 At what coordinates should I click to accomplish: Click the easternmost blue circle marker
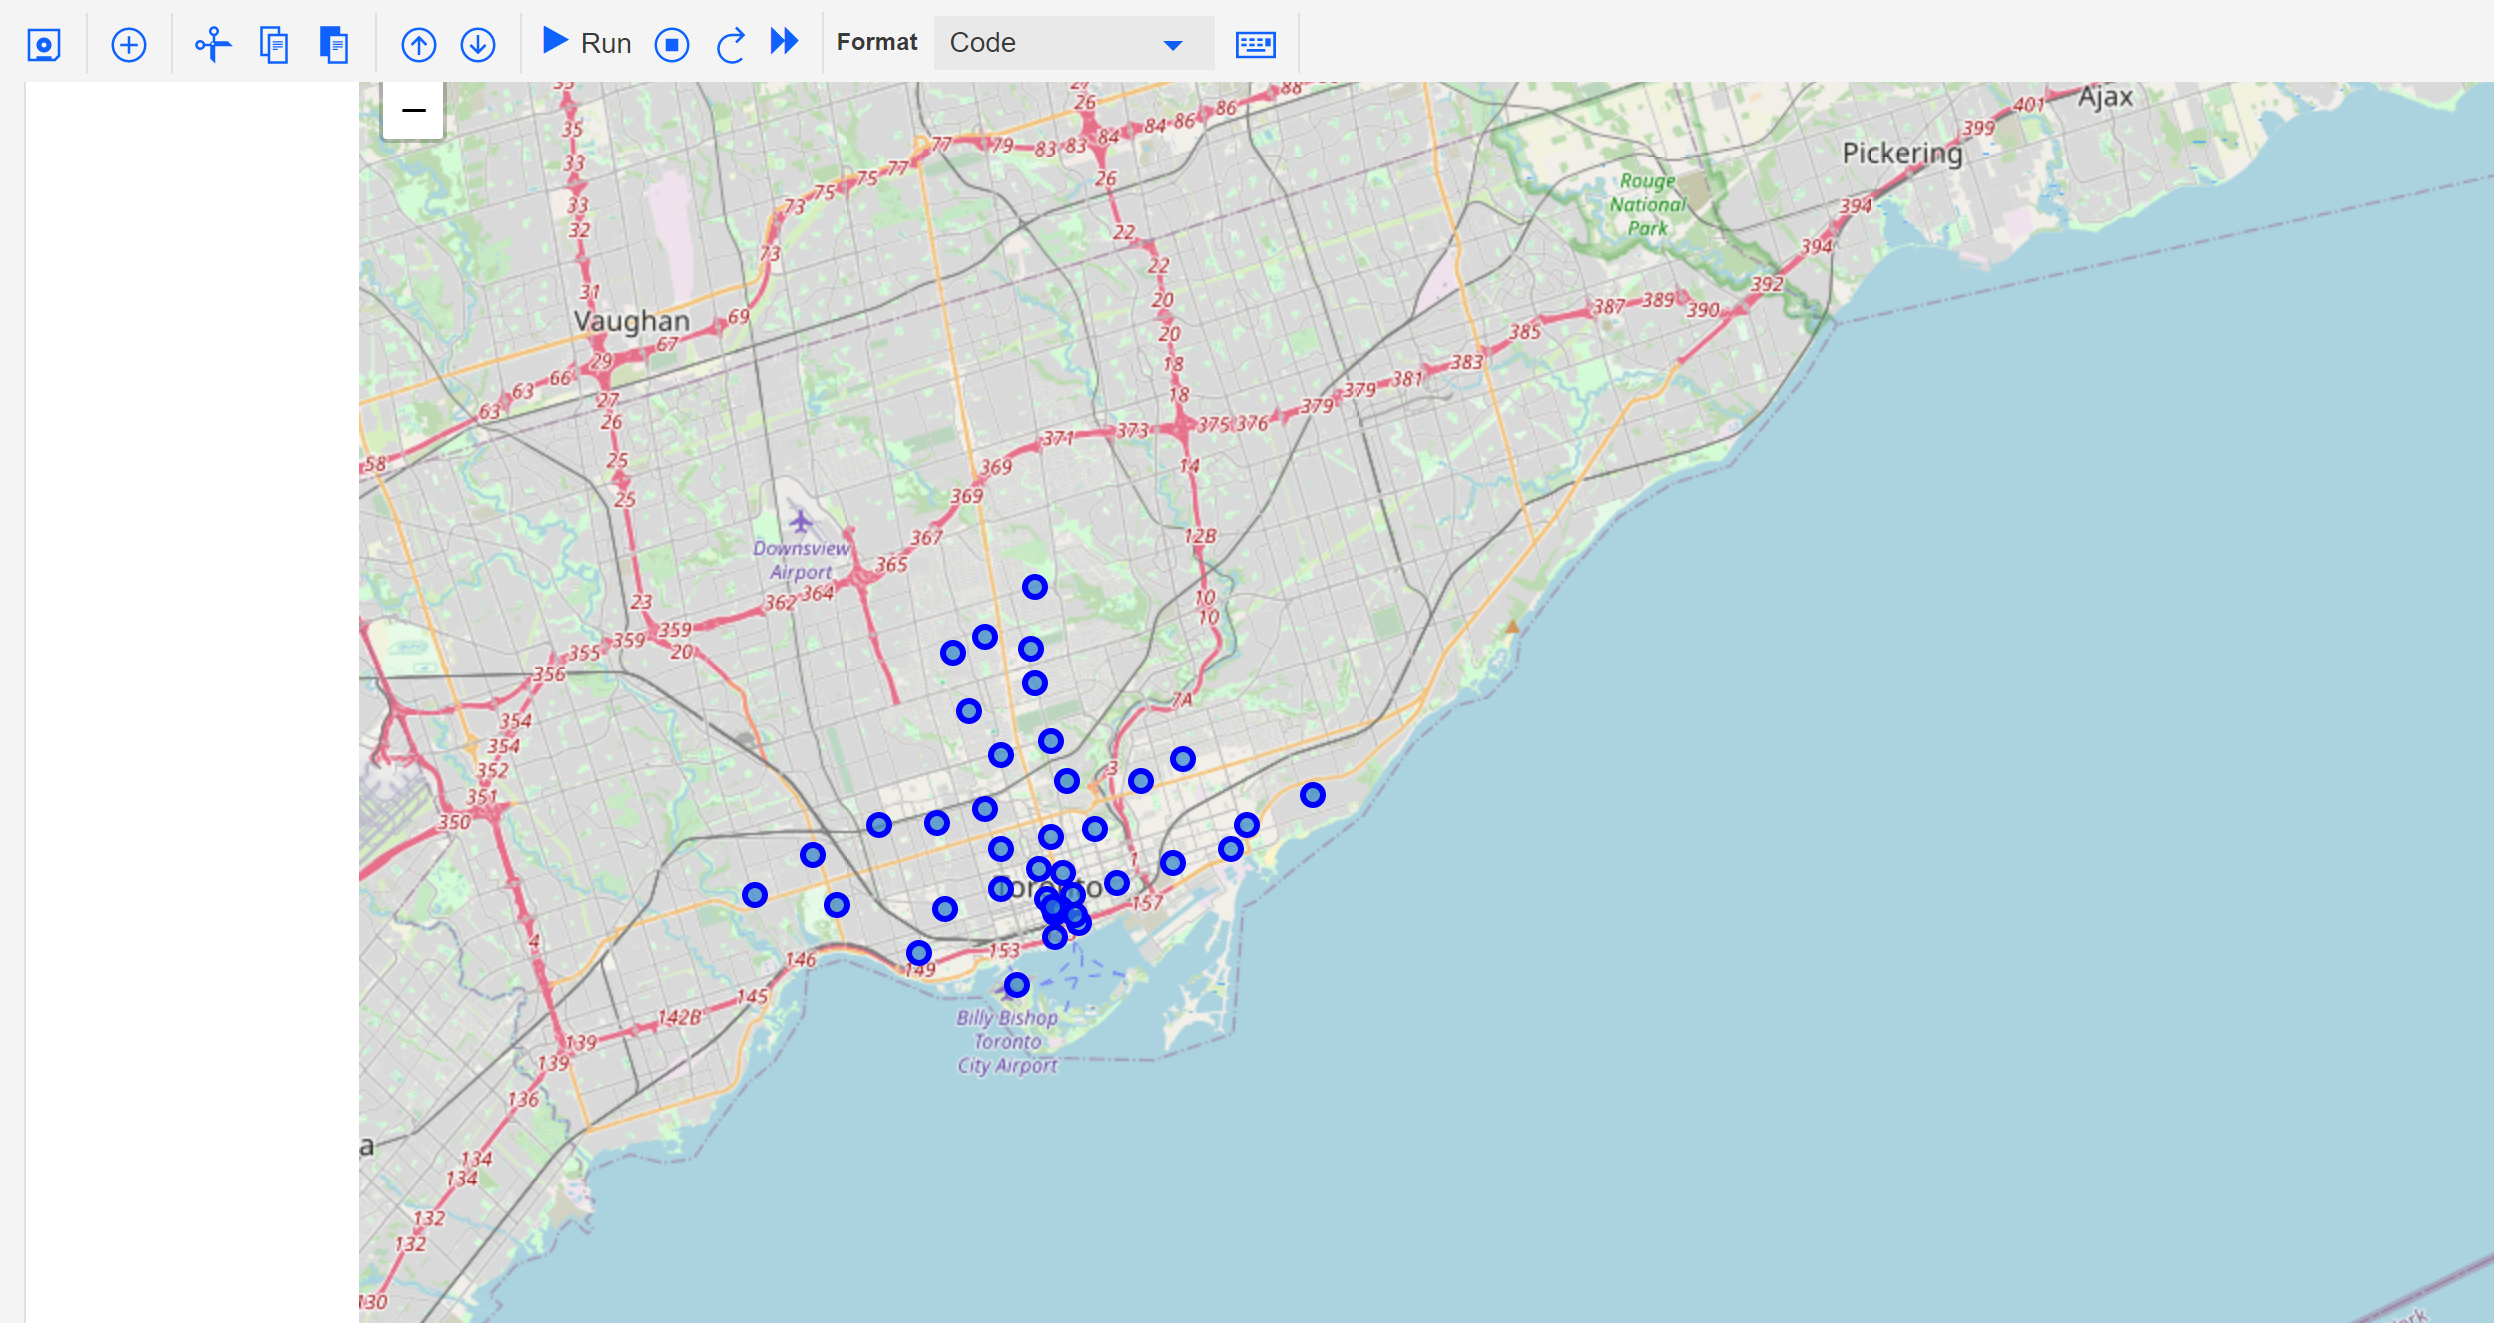click(1313, 795)
